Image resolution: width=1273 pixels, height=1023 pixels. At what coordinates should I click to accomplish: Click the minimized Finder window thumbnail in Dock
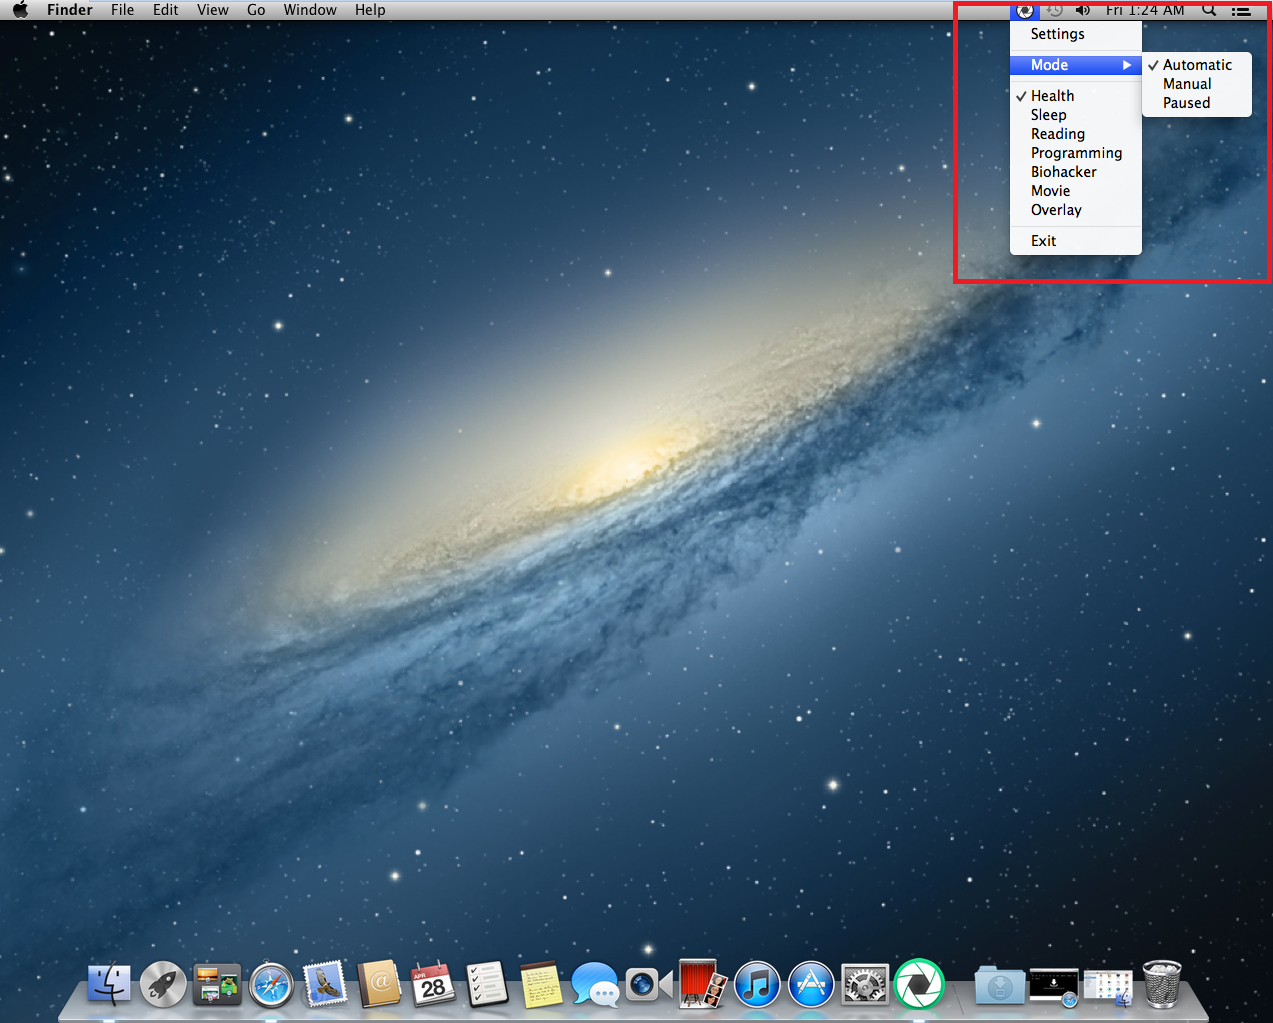click(x=1108, y=987)
